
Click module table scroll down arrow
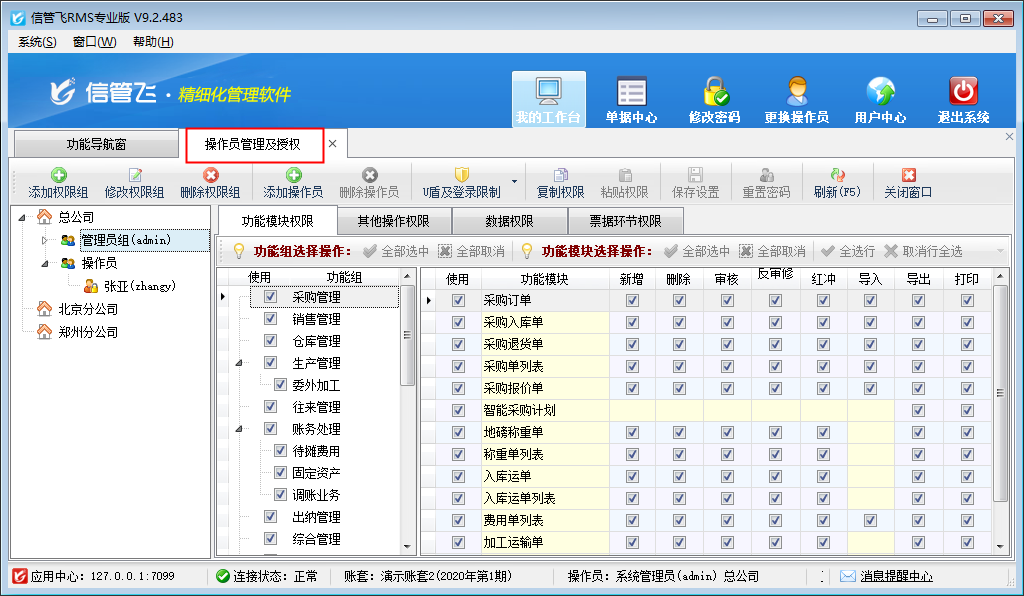pyautogui.click(x=1000, y=546)
